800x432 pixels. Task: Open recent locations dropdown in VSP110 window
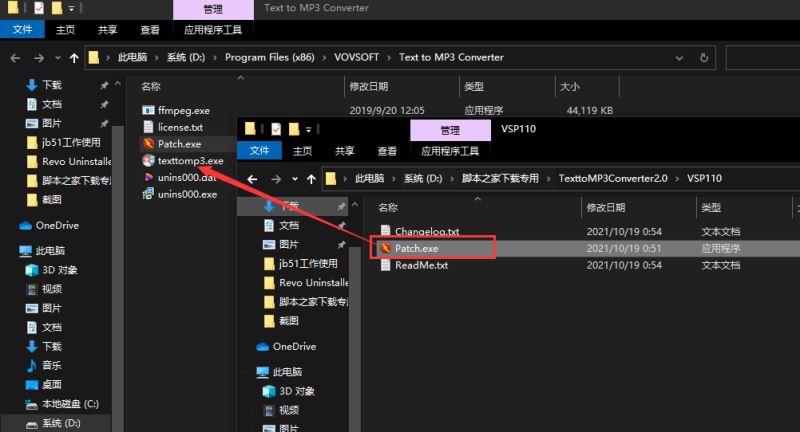click(x=295, y=179)
